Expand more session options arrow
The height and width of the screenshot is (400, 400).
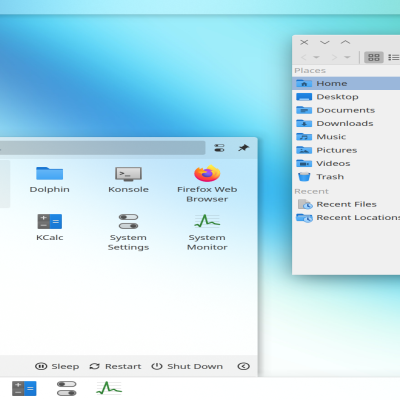244,366
